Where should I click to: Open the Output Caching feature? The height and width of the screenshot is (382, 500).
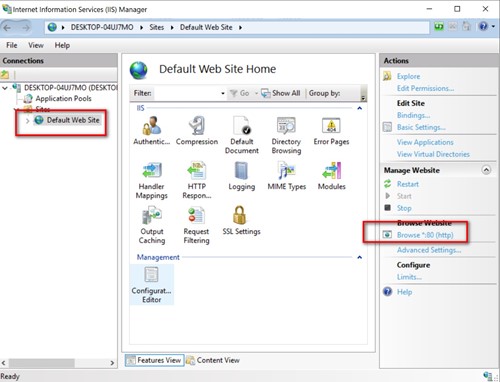click(152, 225)
